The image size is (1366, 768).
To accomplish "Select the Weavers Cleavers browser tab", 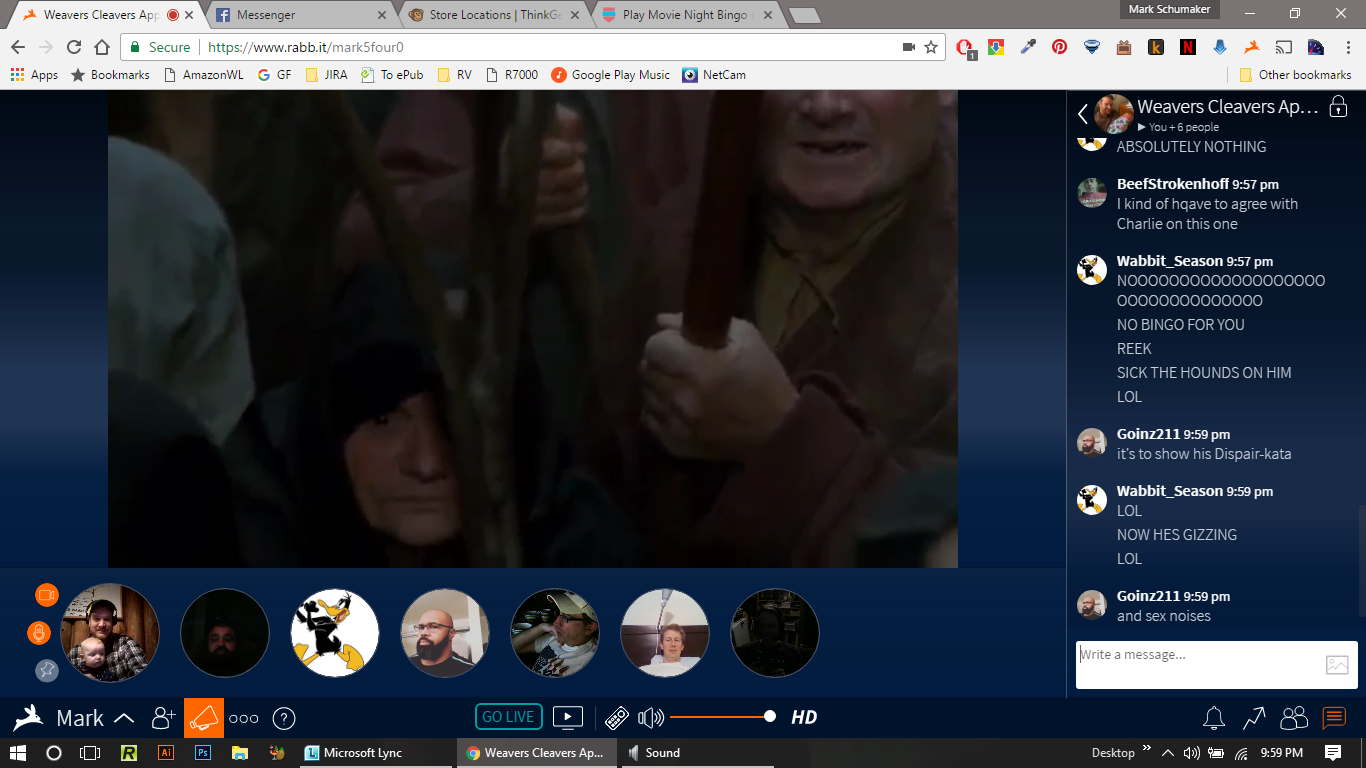I will coord(105,15).
